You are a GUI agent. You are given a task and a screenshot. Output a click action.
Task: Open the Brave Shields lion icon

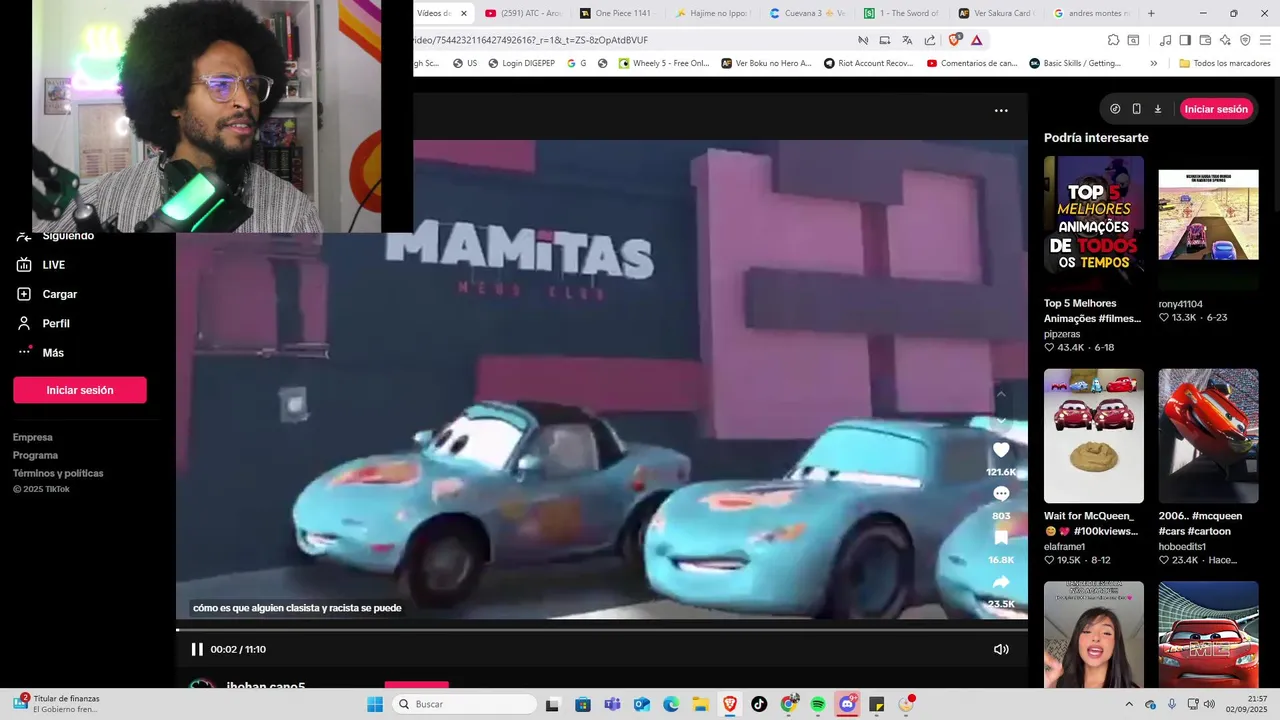[x=954, y=40]
